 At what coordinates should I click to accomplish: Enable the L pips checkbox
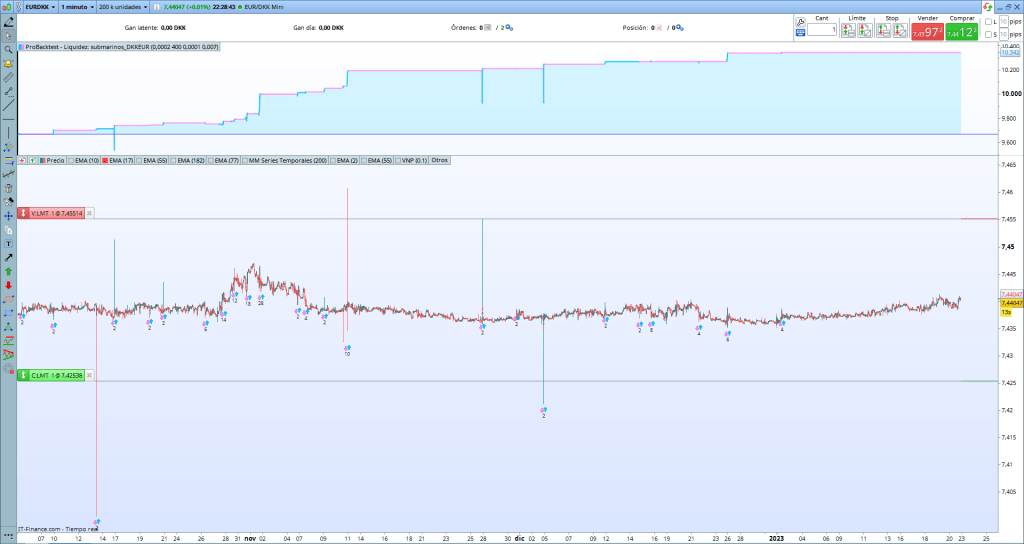tap(989, 21)
